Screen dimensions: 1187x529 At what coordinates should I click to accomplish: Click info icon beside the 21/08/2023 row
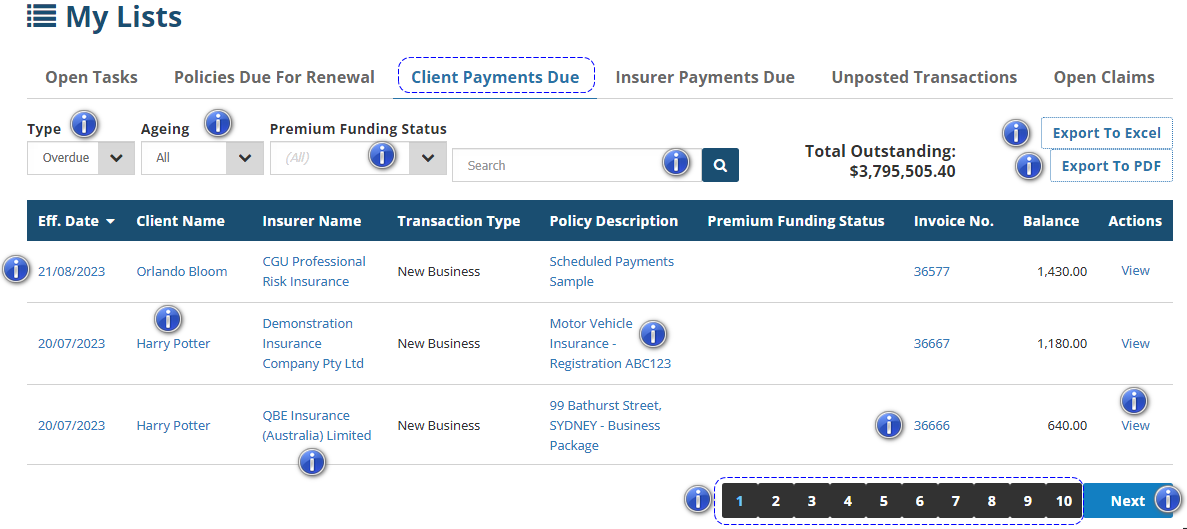coord(16,269)
